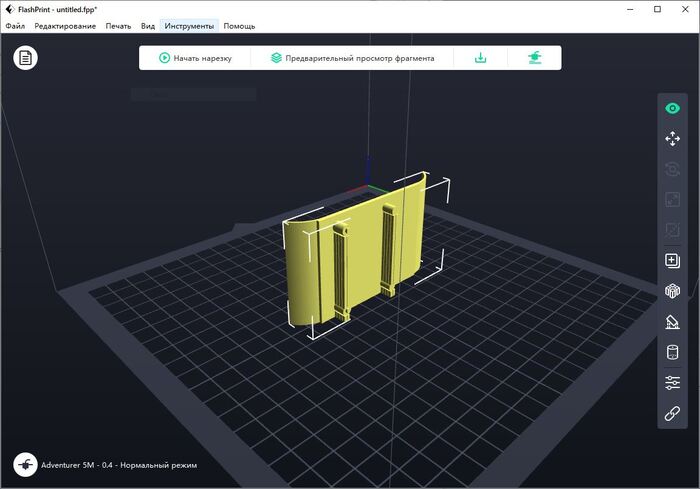Open the auto layout cubes icon

(672, 291)
